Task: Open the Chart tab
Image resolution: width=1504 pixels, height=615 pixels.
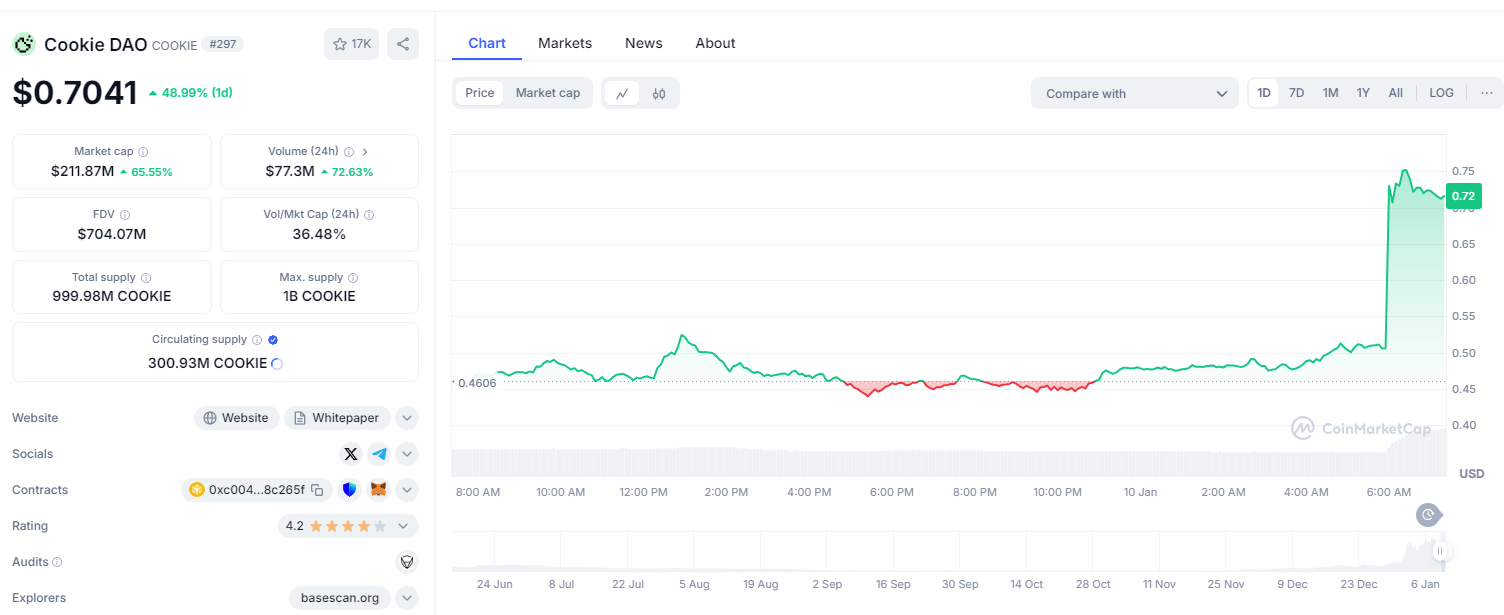Action: coord(487,43)
